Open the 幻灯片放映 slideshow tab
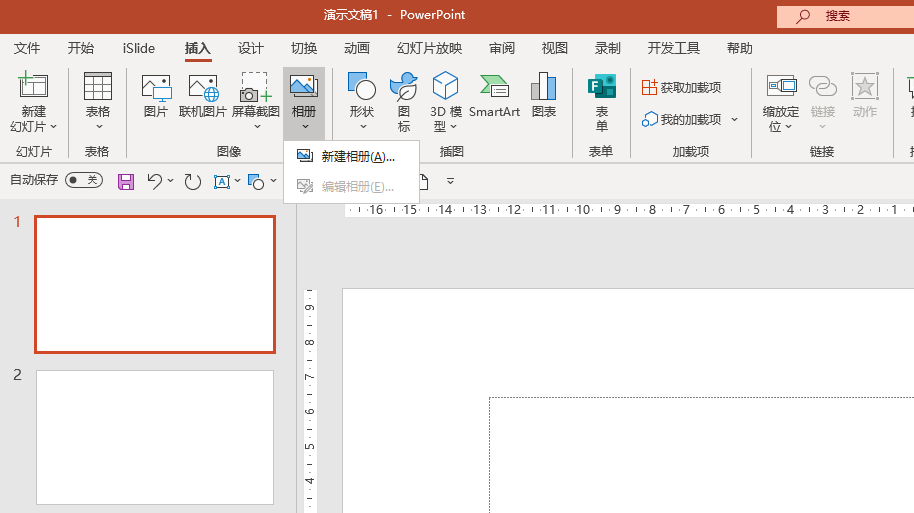 [x=430, y=48]
